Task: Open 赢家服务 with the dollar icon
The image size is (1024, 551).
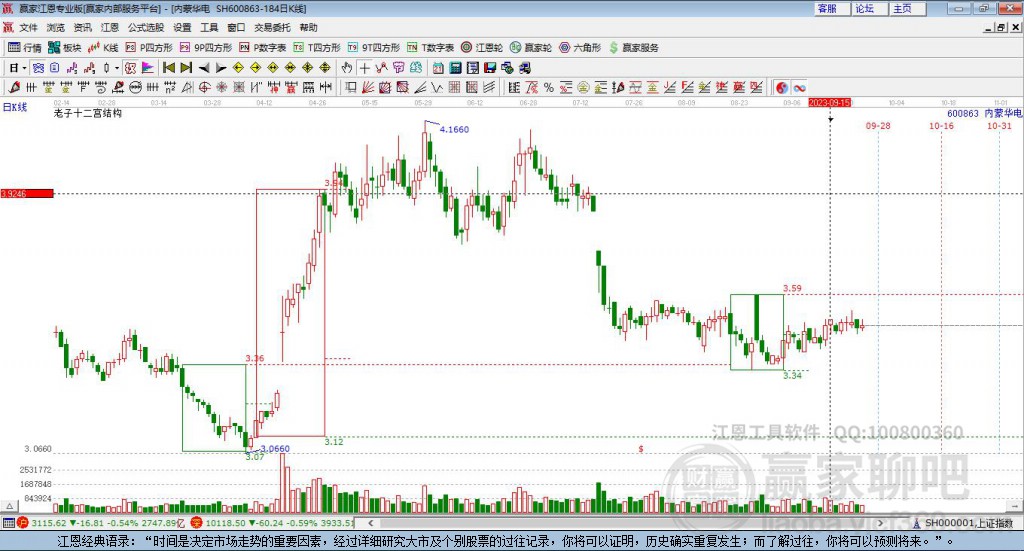Action: 634,47
